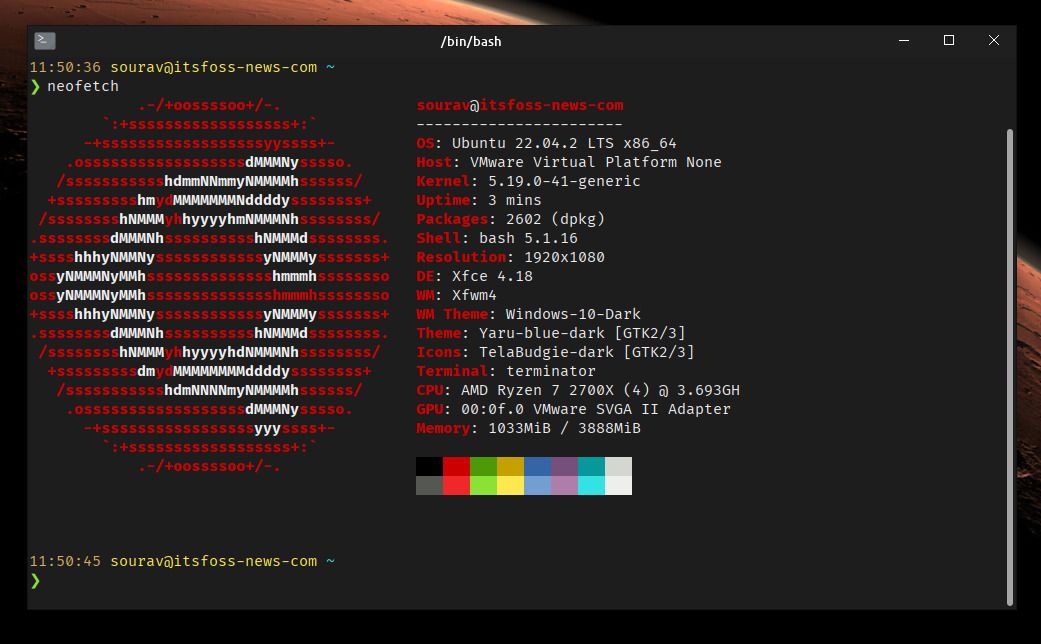Image resolution: width=1041 pixels, height=644 pixels.
Task: Maximize the terminal window
Action: pyautogui.click(x=947, y=41)
